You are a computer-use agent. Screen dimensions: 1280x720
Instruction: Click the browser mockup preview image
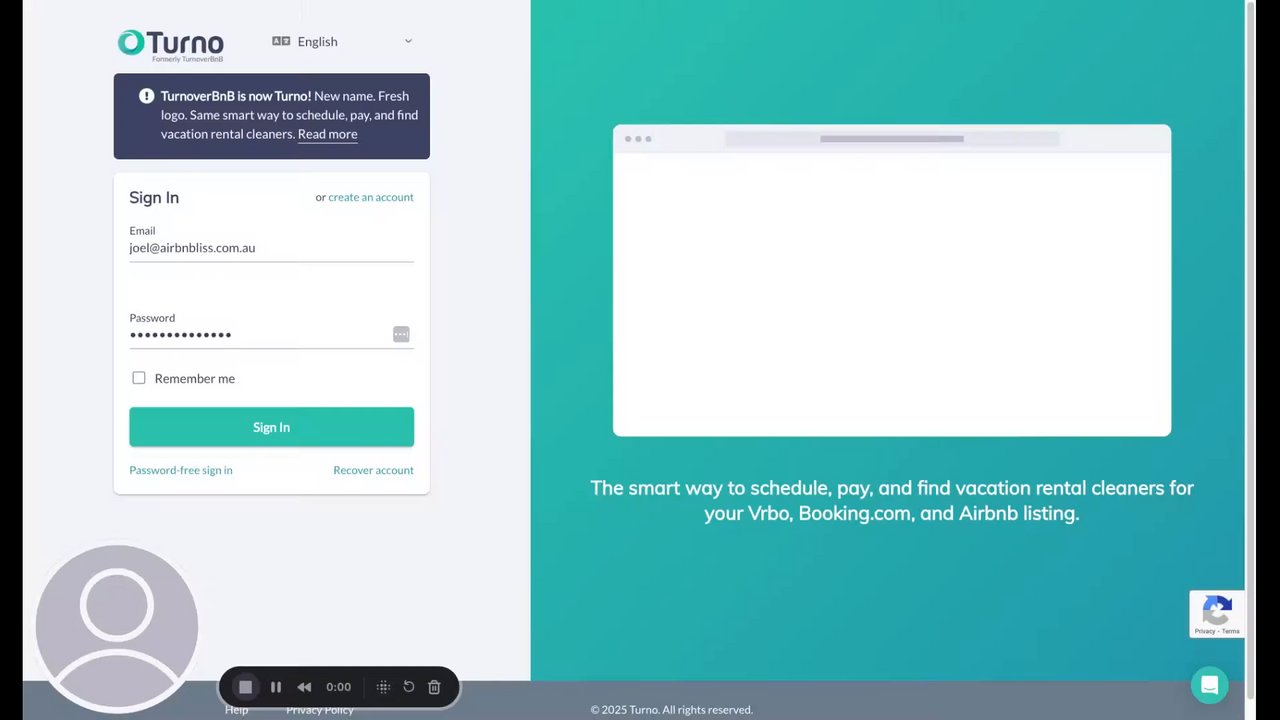[x=892, y=280]
